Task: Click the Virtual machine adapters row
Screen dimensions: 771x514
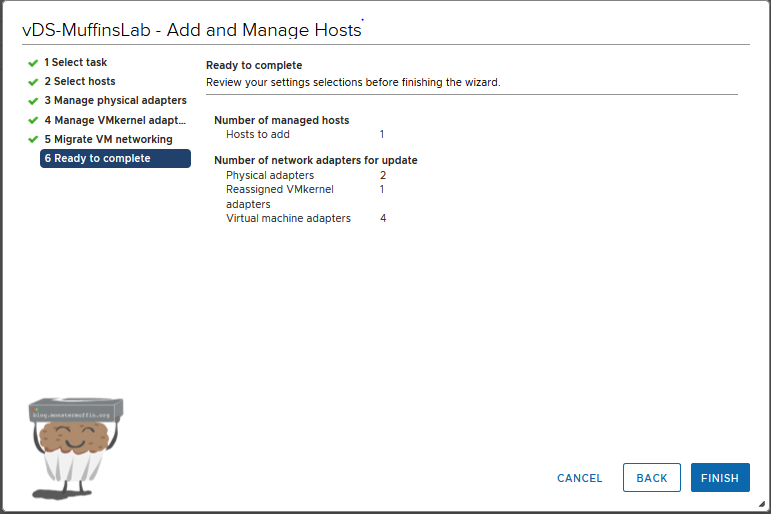Action: point(288,218)
